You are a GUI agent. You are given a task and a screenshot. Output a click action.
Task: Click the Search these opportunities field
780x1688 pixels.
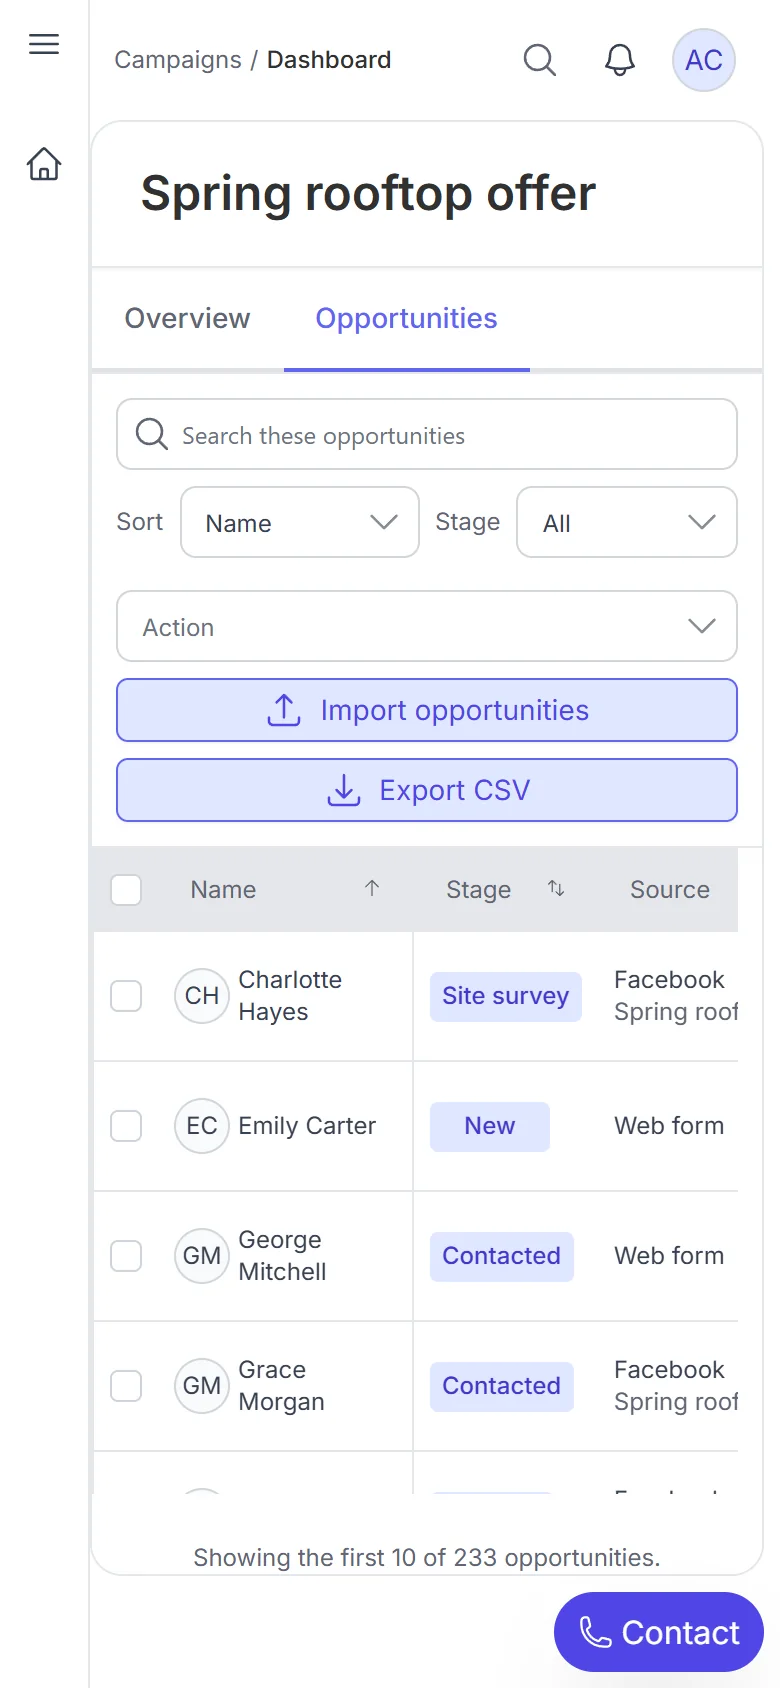[x=427, y=434]
